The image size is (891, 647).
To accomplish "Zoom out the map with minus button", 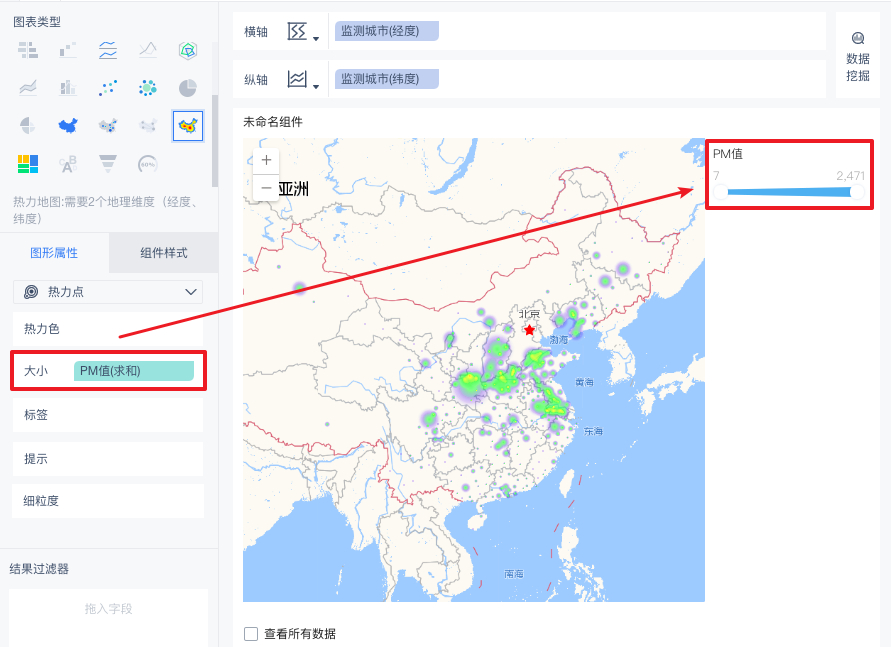I will 266,187.
